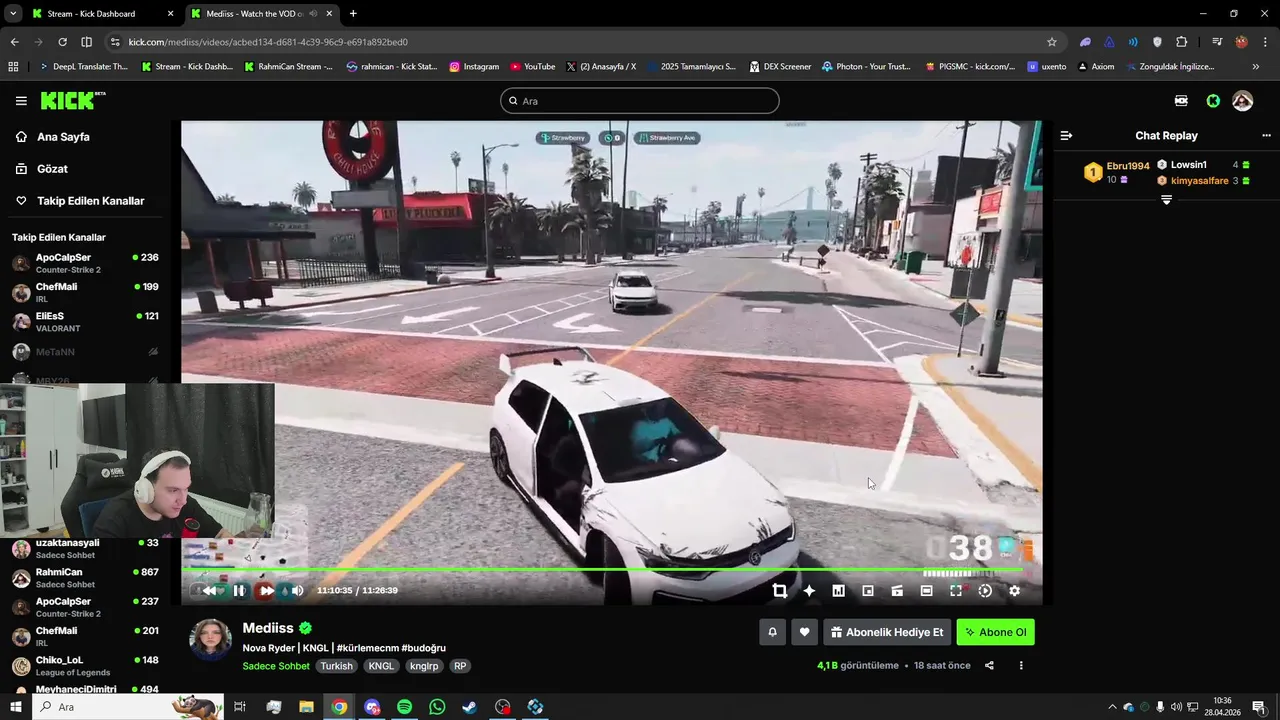The width and height of the screenshot is (1280, 720).
Task: Open kimyasalfare gifter entry
Action: coord(1204,181)
